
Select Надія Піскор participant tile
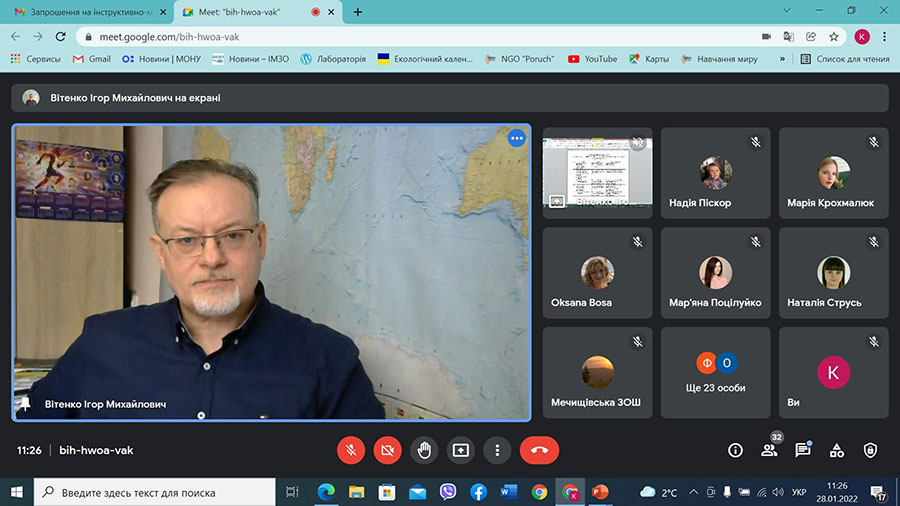coord(716,173)
